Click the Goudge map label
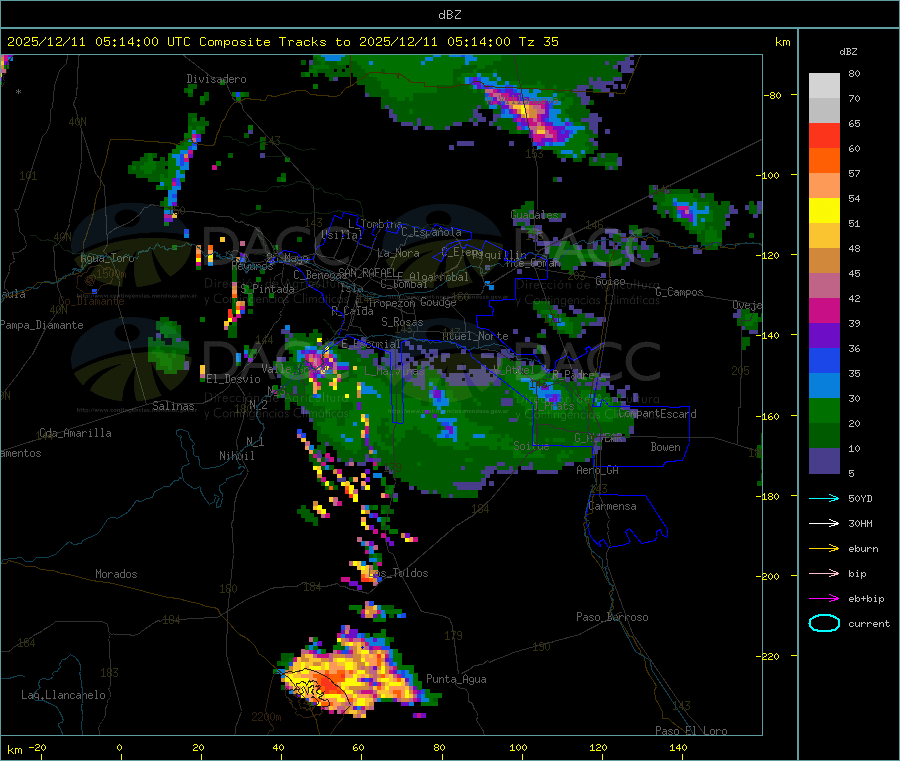The height and width of the screenshot is (761, 900). 438,302
